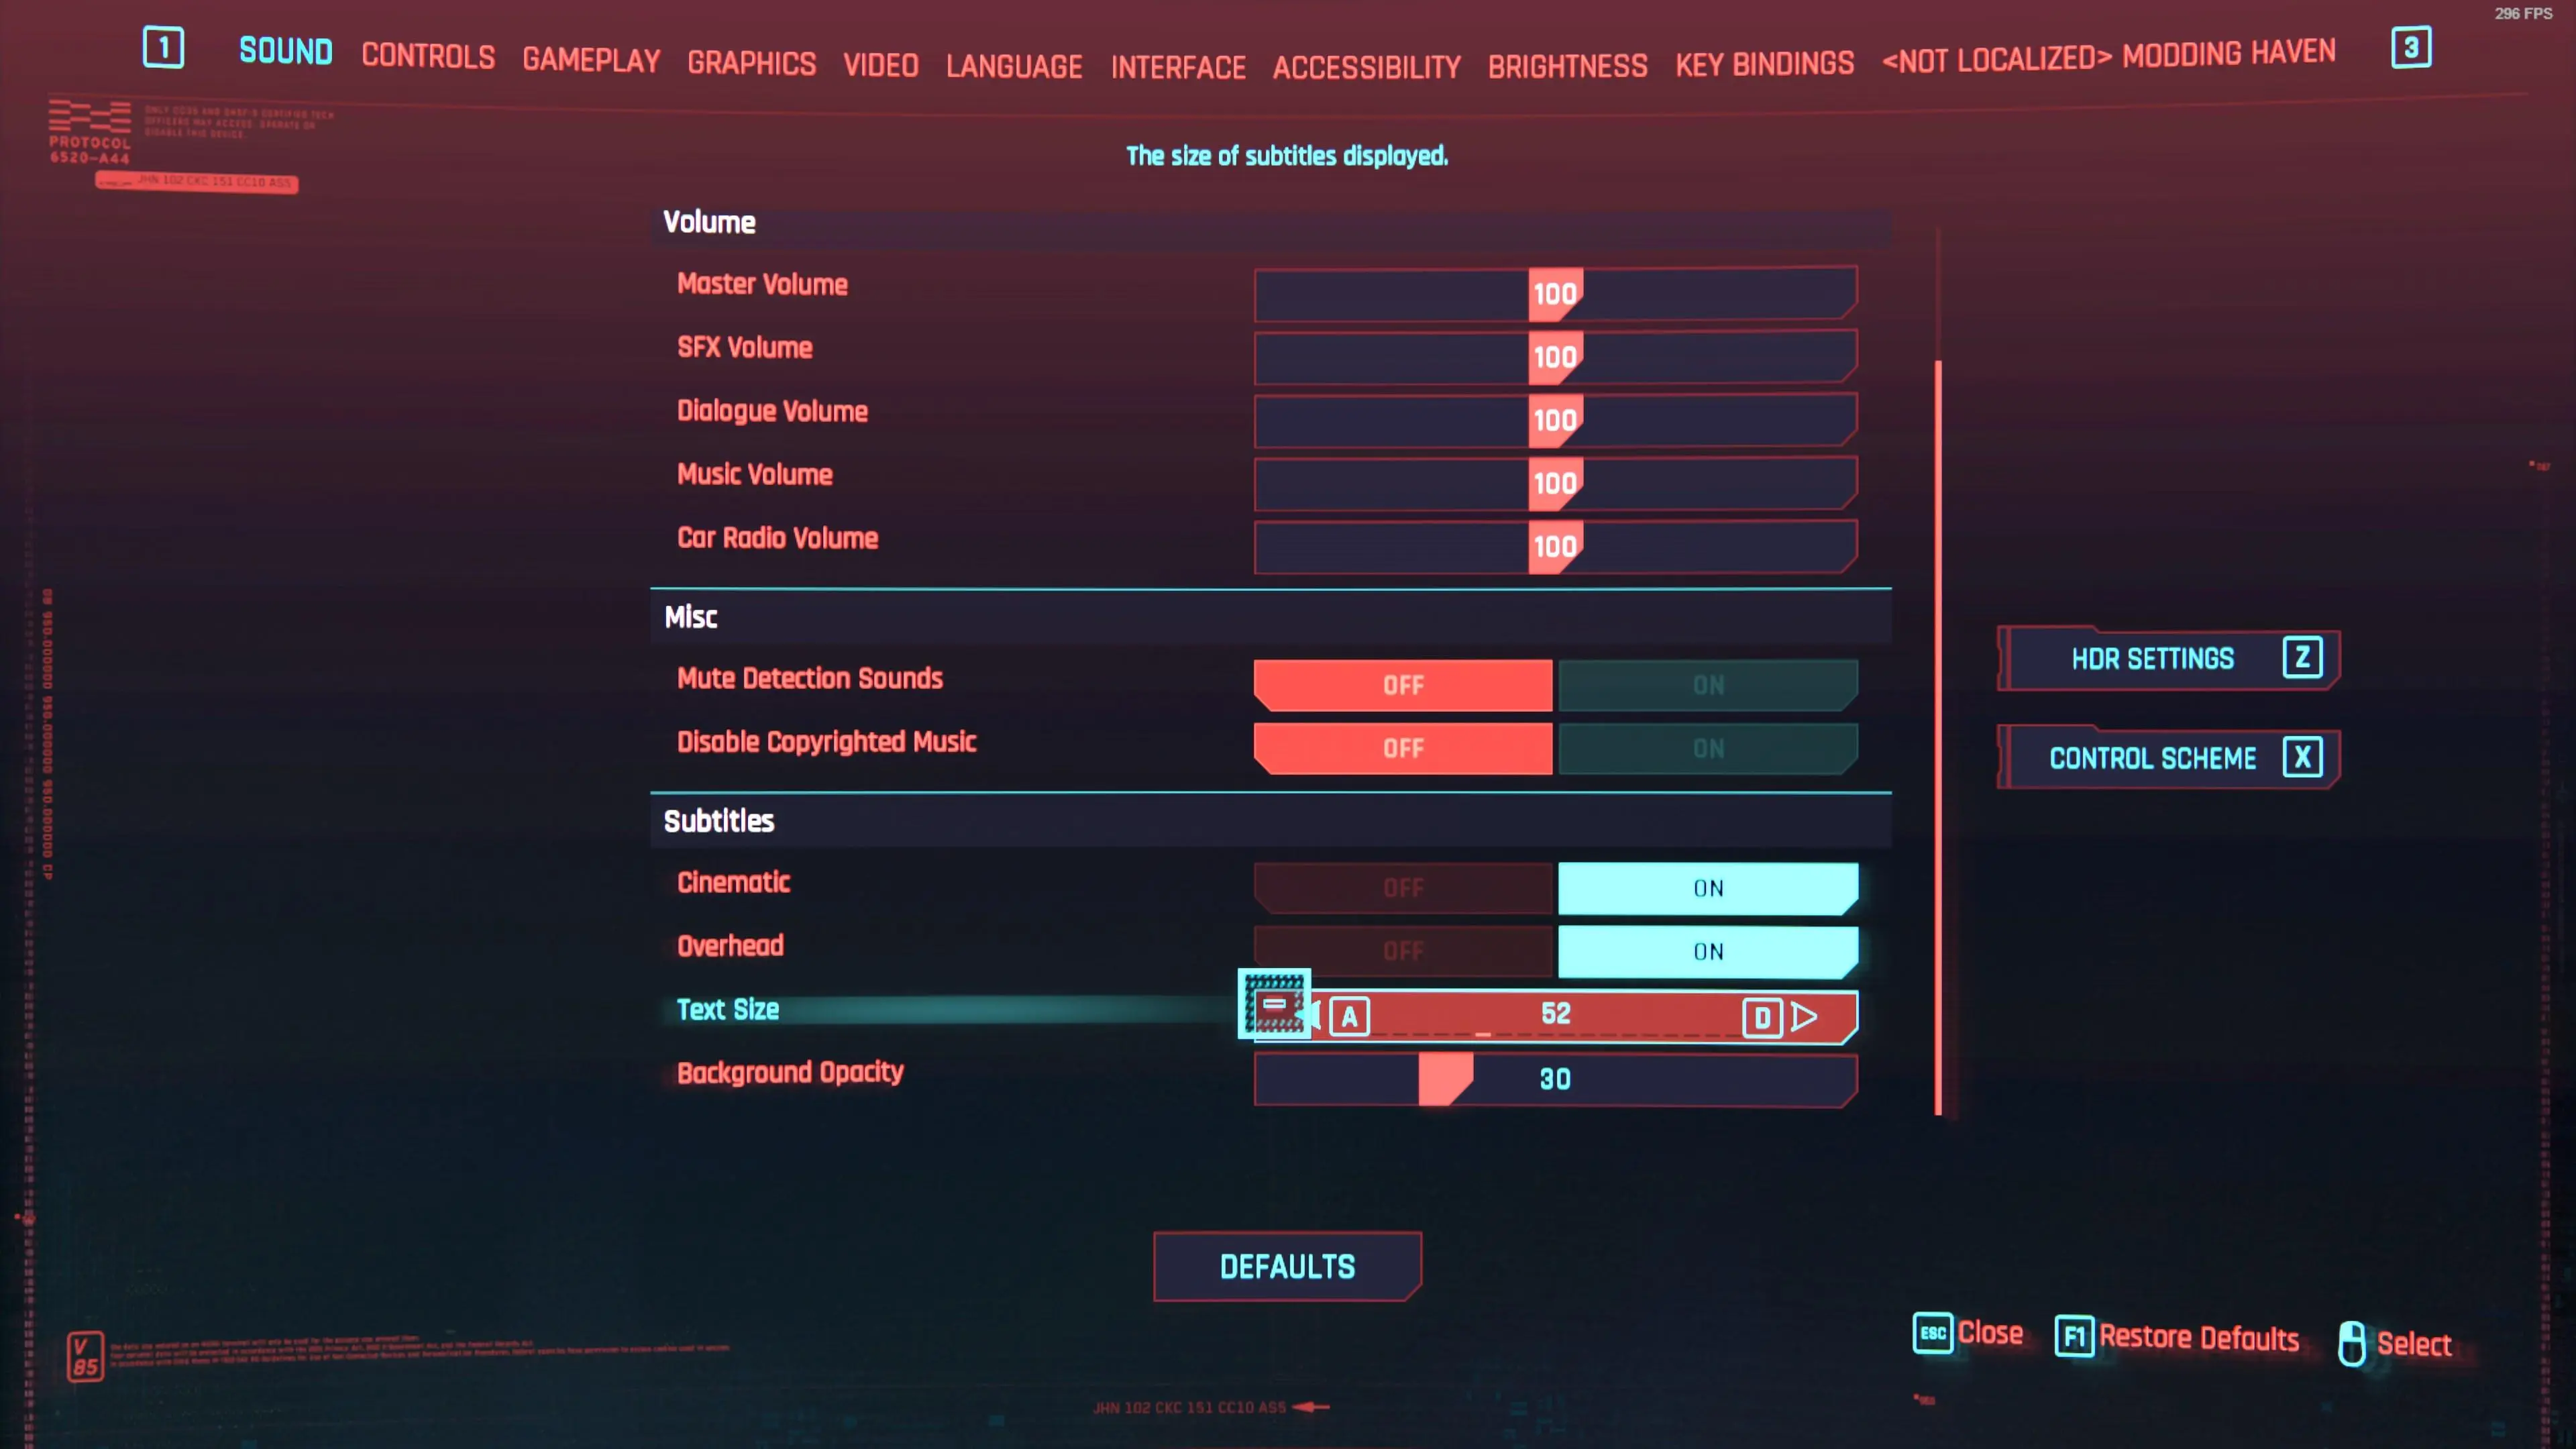Image resolution: width=2576 pixels, height=1449 pixels.
Task: Click page 1 icon top-left corner
Action: (161, 48)
